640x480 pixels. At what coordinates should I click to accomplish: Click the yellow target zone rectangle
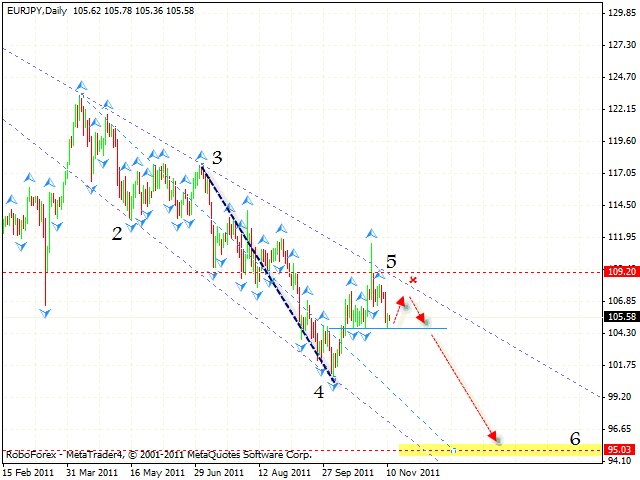click(500, 449)
